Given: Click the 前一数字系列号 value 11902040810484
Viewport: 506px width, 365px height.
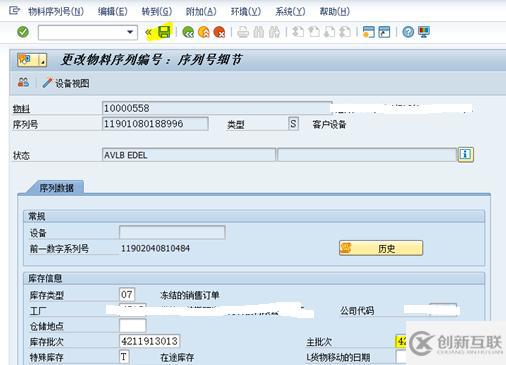Looking at the screenshot, I should [x=155, y=248].
